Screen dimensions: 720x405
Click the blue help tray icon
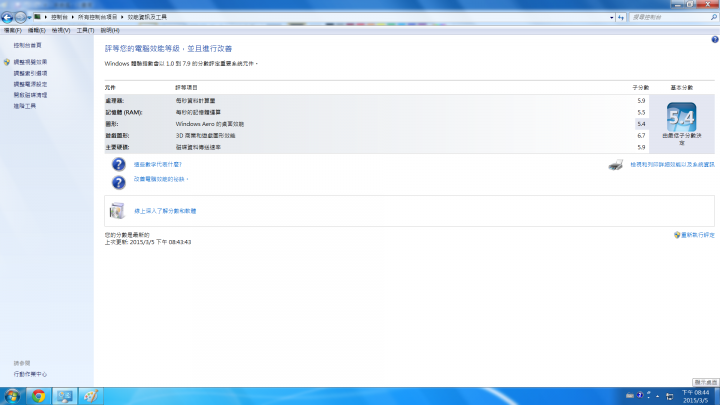pyautogui.click(x=640, y=395)
